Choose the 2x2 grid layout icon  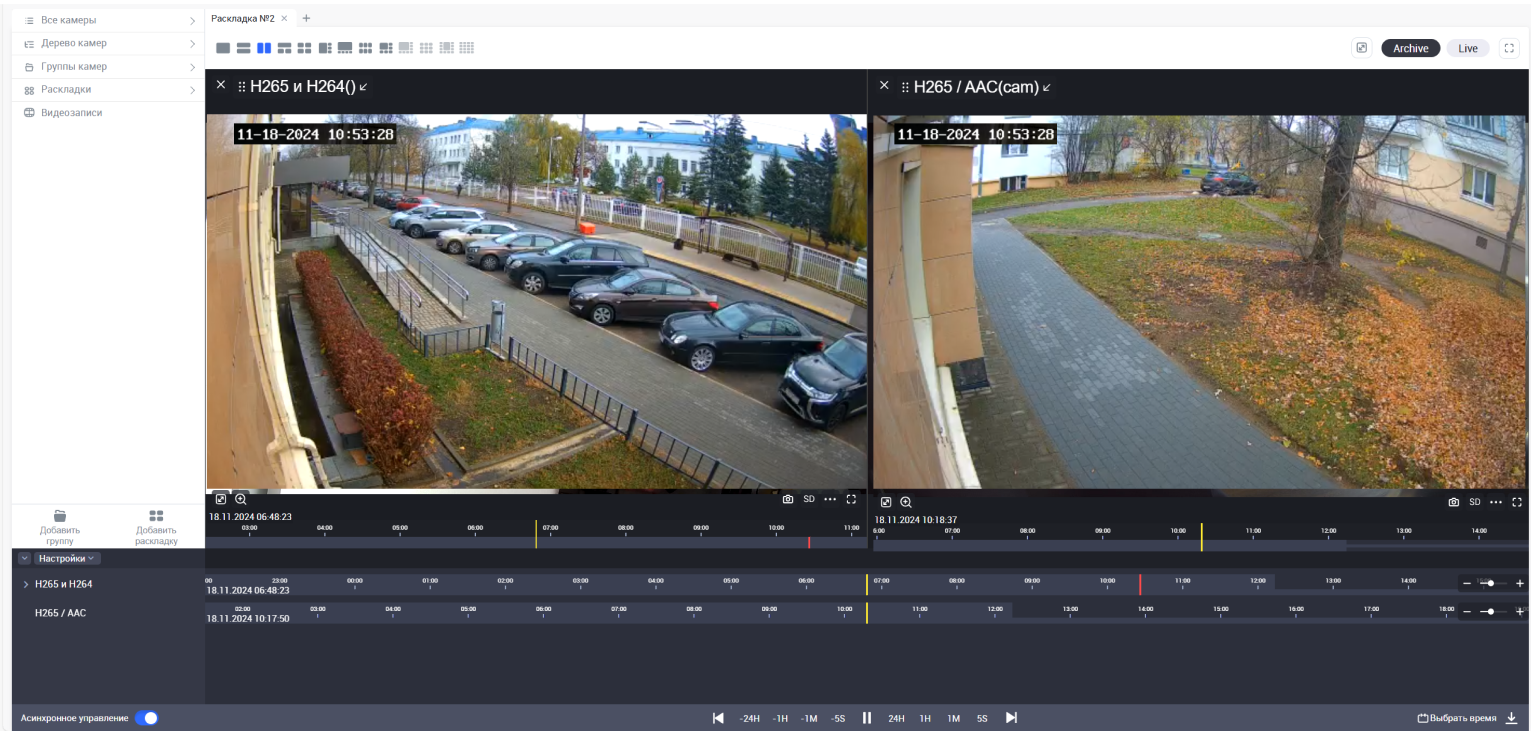click(304, 48)
